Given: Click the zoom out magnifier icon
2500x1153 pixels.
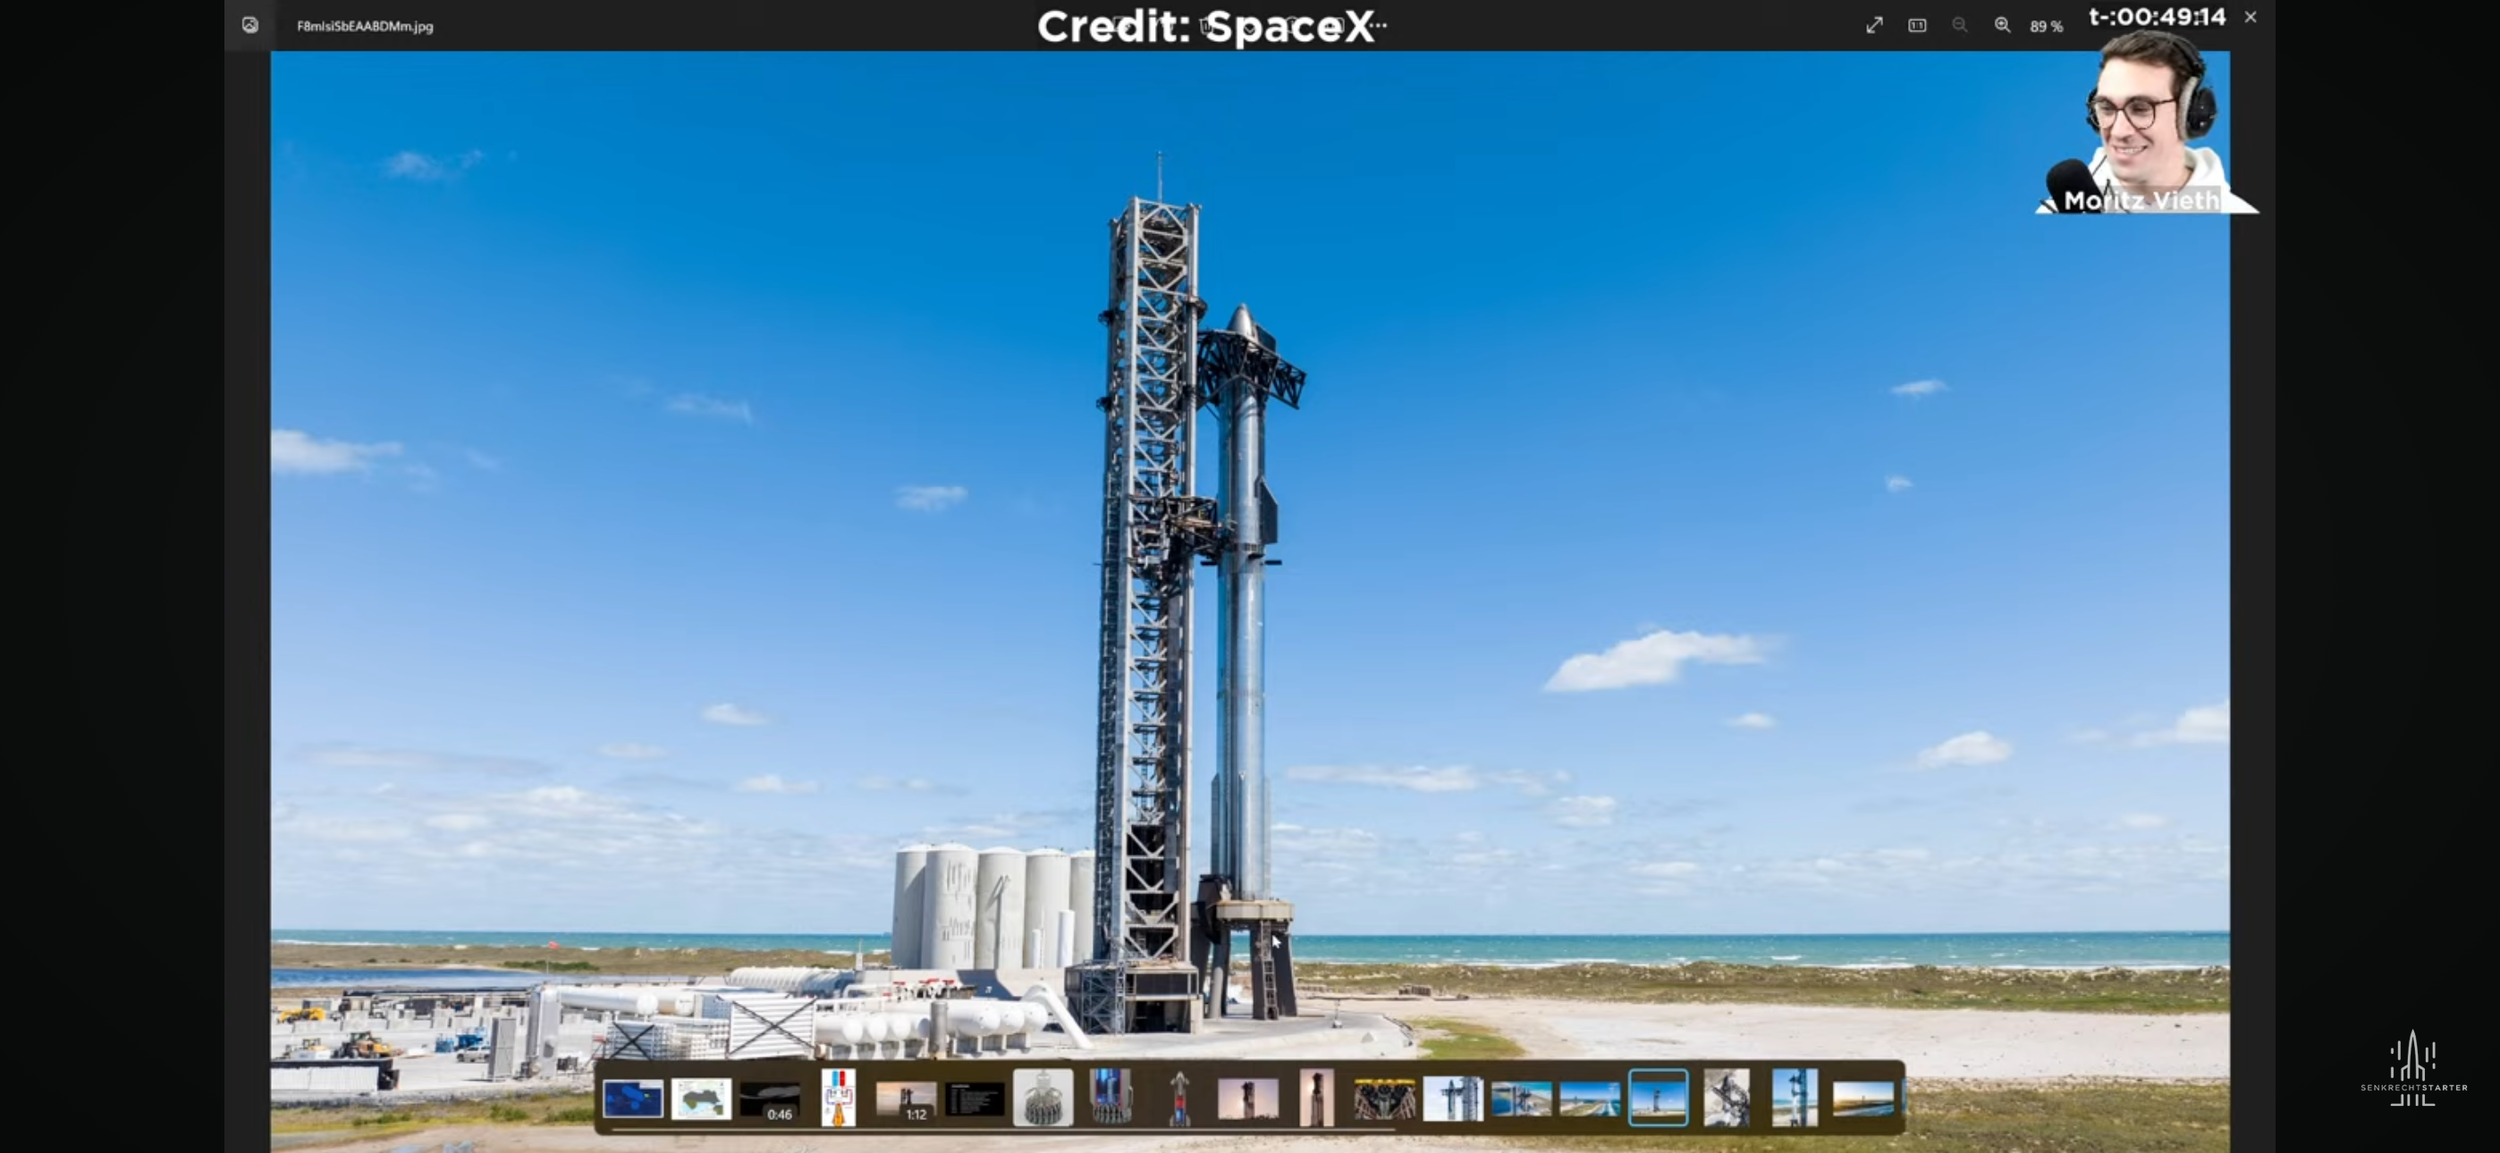Looking at the screenshot, I should 1959,25.
